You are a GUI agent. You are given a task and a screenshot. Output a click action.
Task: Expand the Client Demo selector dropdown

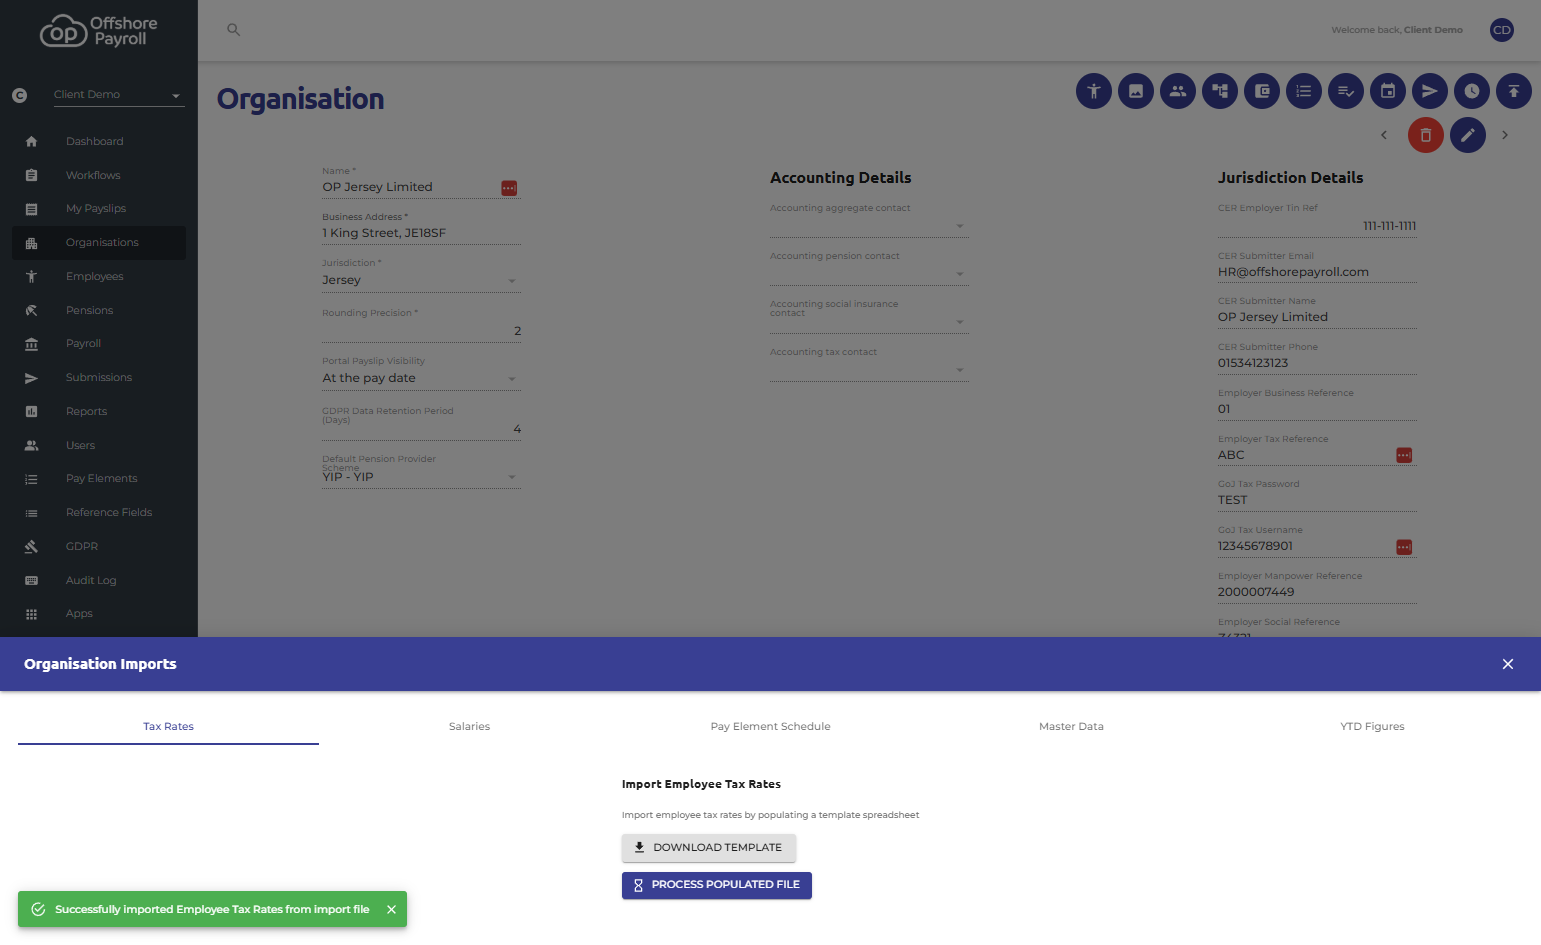pyautogui.click(x=119, y=95)
